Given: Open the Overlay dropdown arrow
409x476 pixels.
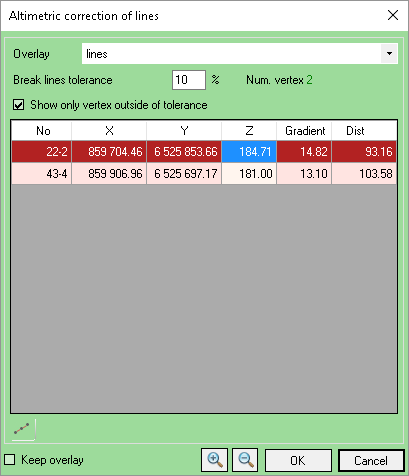Looking at the screenshot, I should click(x=389, y=54).
